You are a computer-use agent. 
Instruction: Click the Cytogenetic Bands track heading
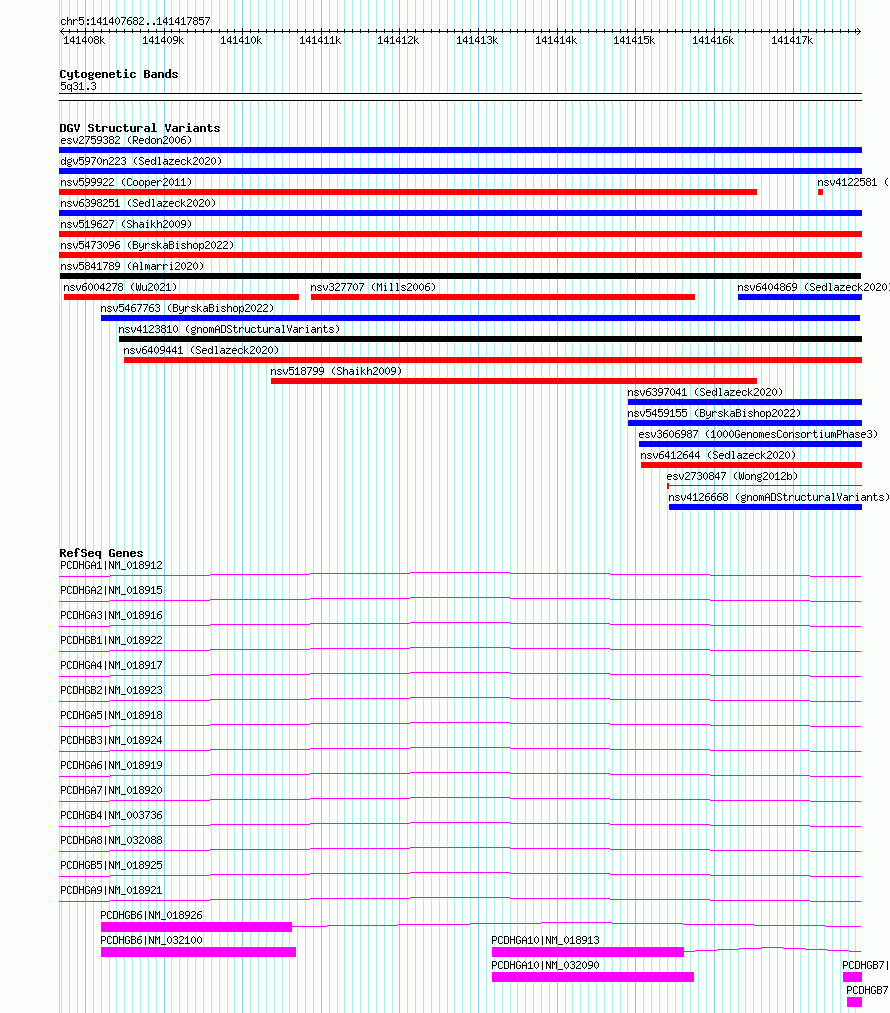point(119,74)
